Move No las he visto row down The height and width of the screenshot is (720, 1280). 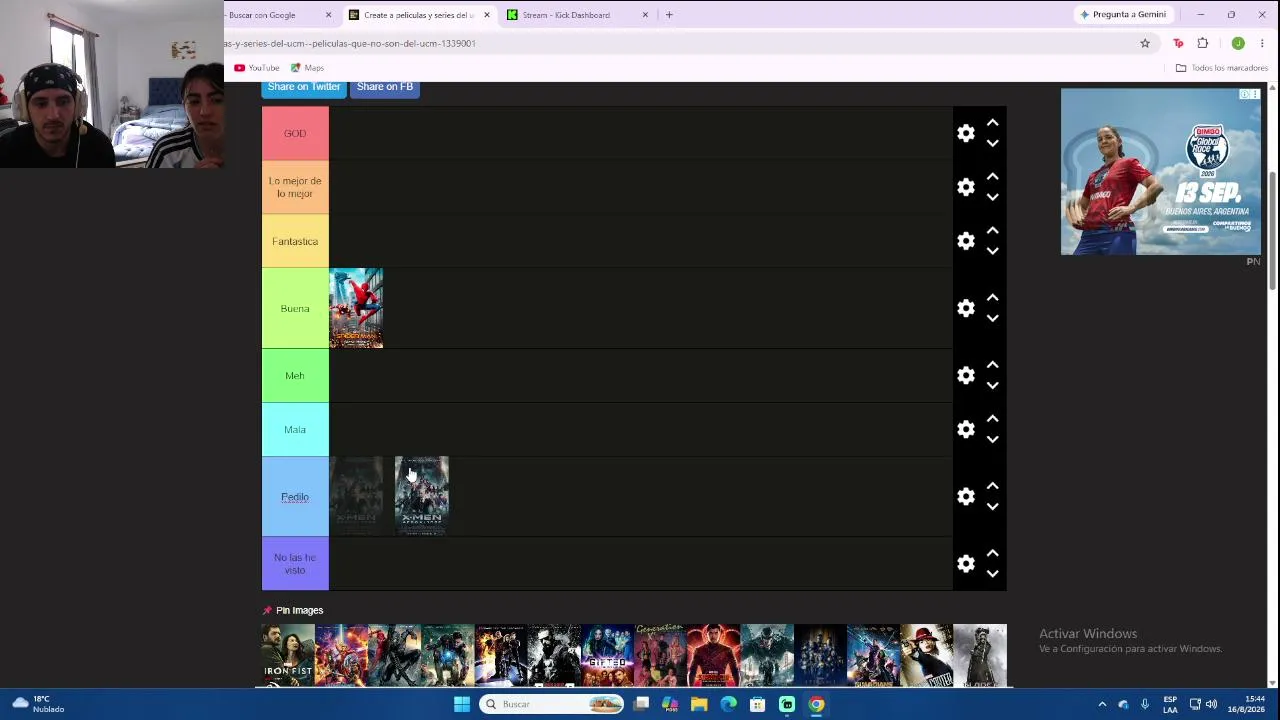click(992, 573)
